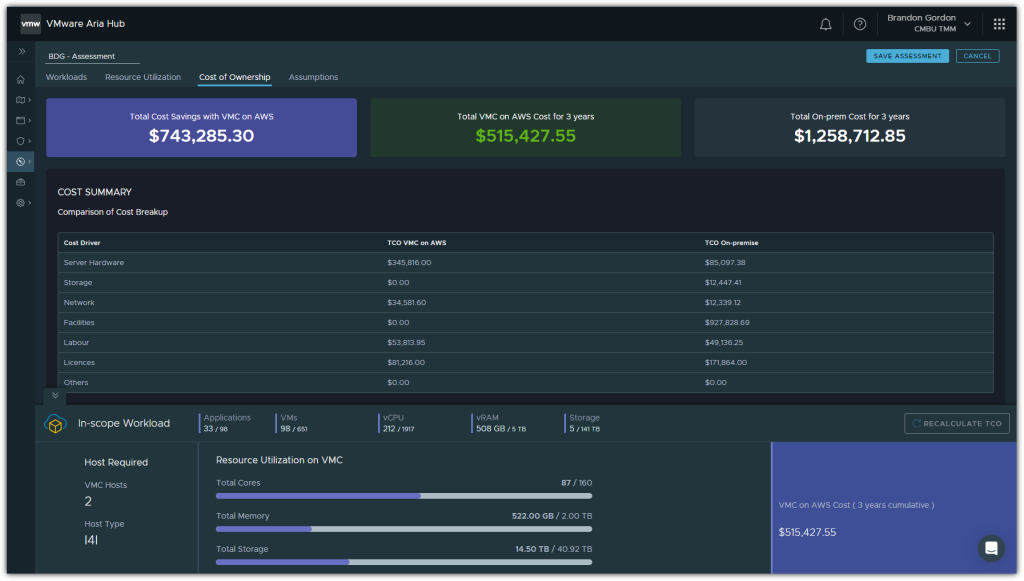Select the compass icon in the sidebar
Screen dimensions: 1024x581
coord(21,161)
